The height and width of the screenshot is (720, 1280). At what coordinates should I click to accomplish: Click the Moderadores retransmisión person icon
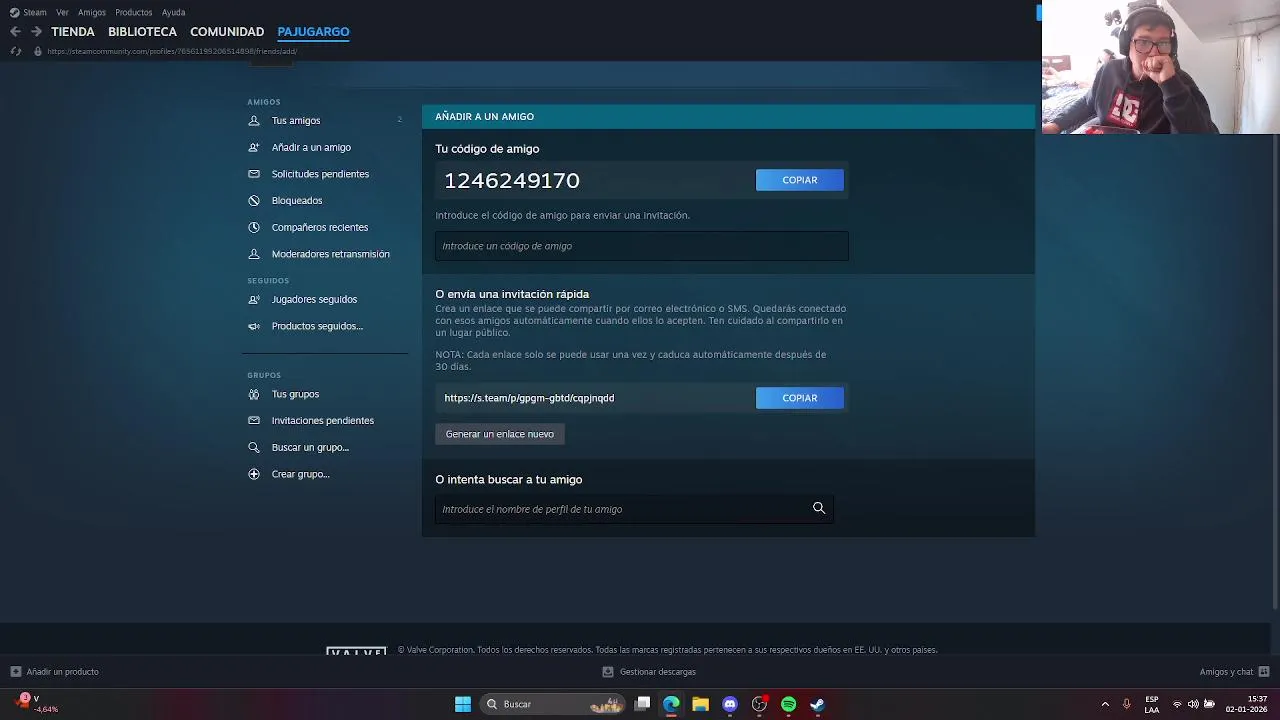(254, 254)
